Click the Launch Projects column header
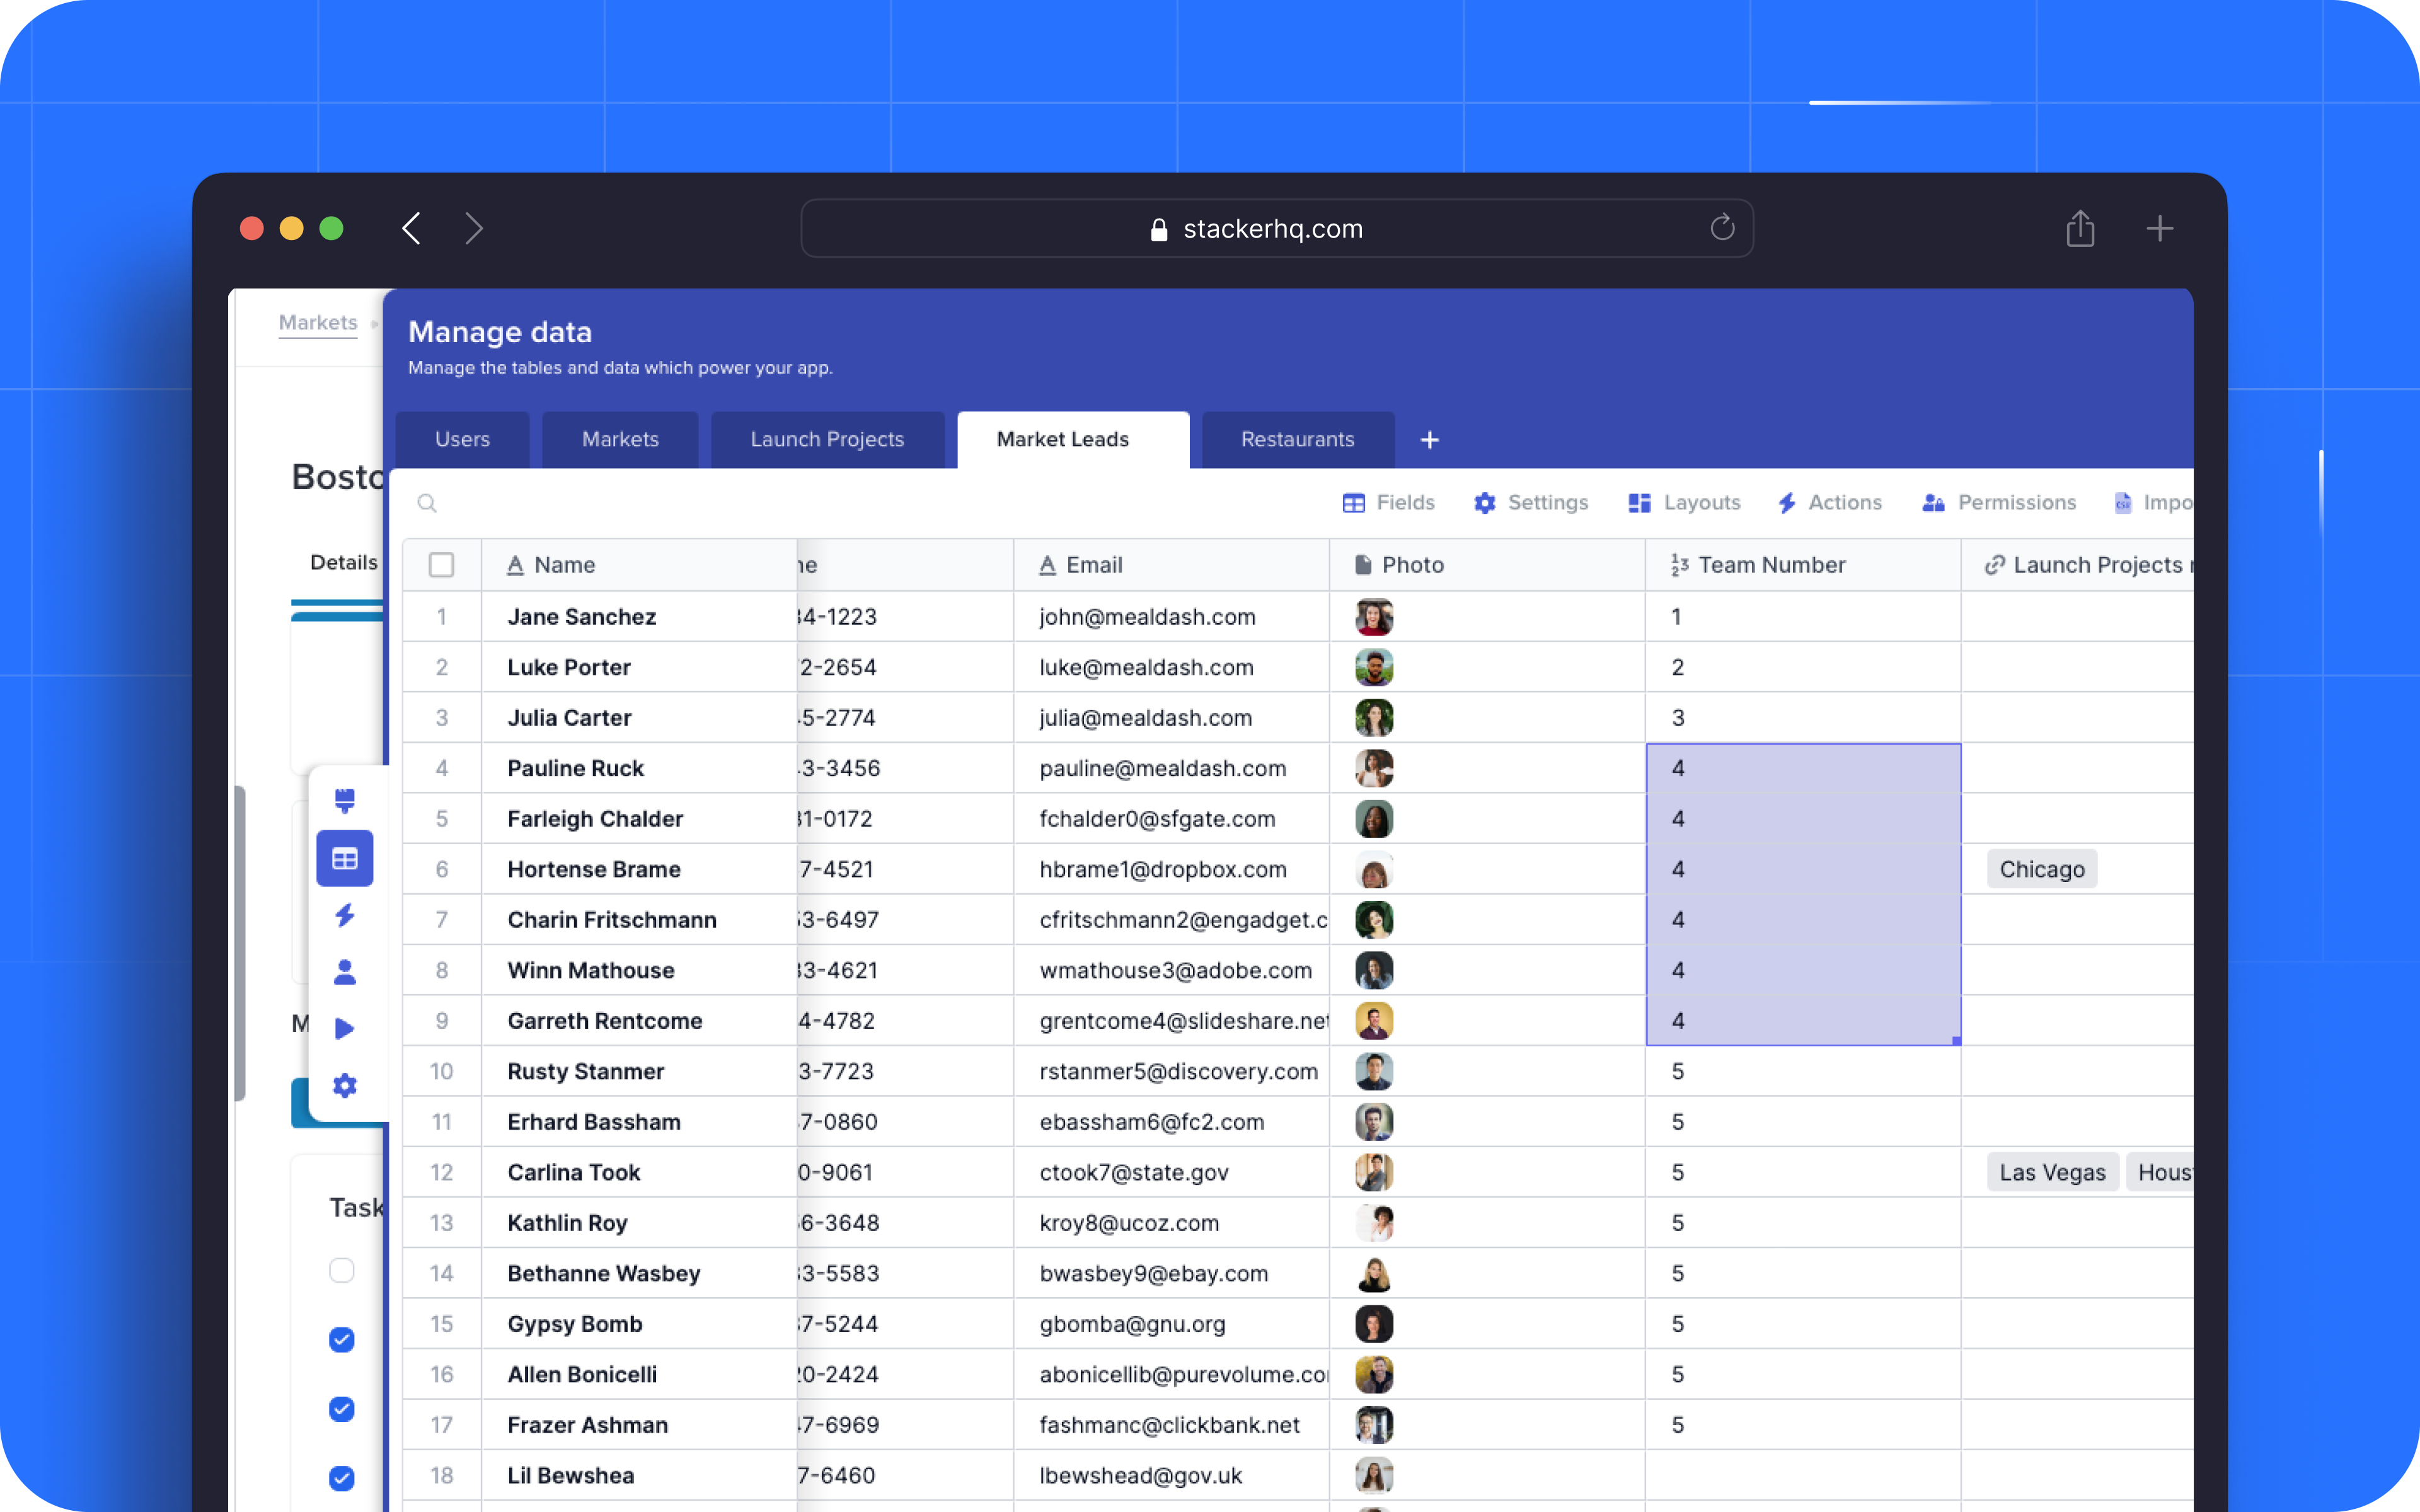Screen dimensions: 2420x1512 click(2078, 565)
